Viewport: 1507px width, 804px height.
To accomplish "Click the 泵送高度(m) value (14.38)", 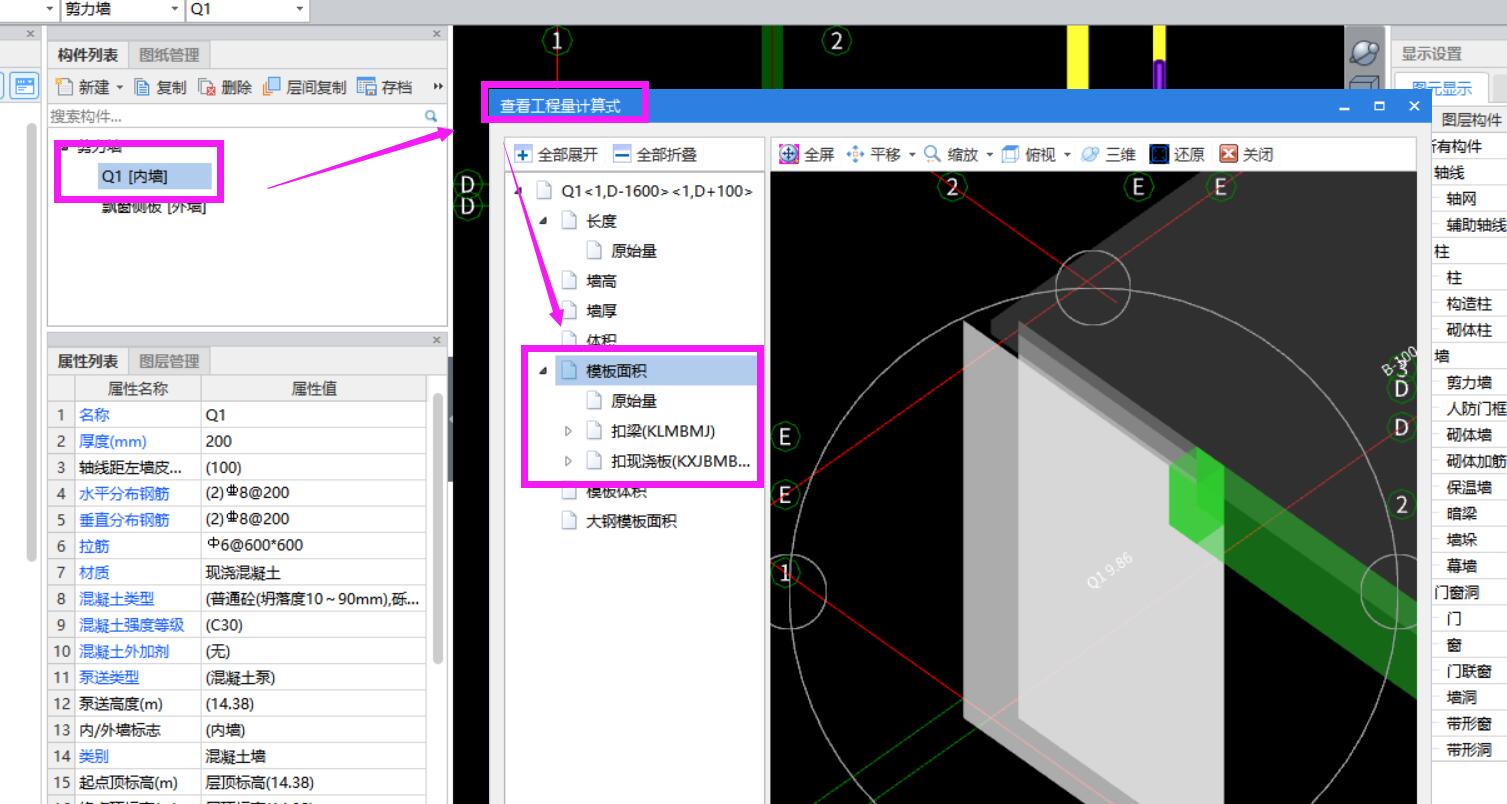I will tap(314, 705).
